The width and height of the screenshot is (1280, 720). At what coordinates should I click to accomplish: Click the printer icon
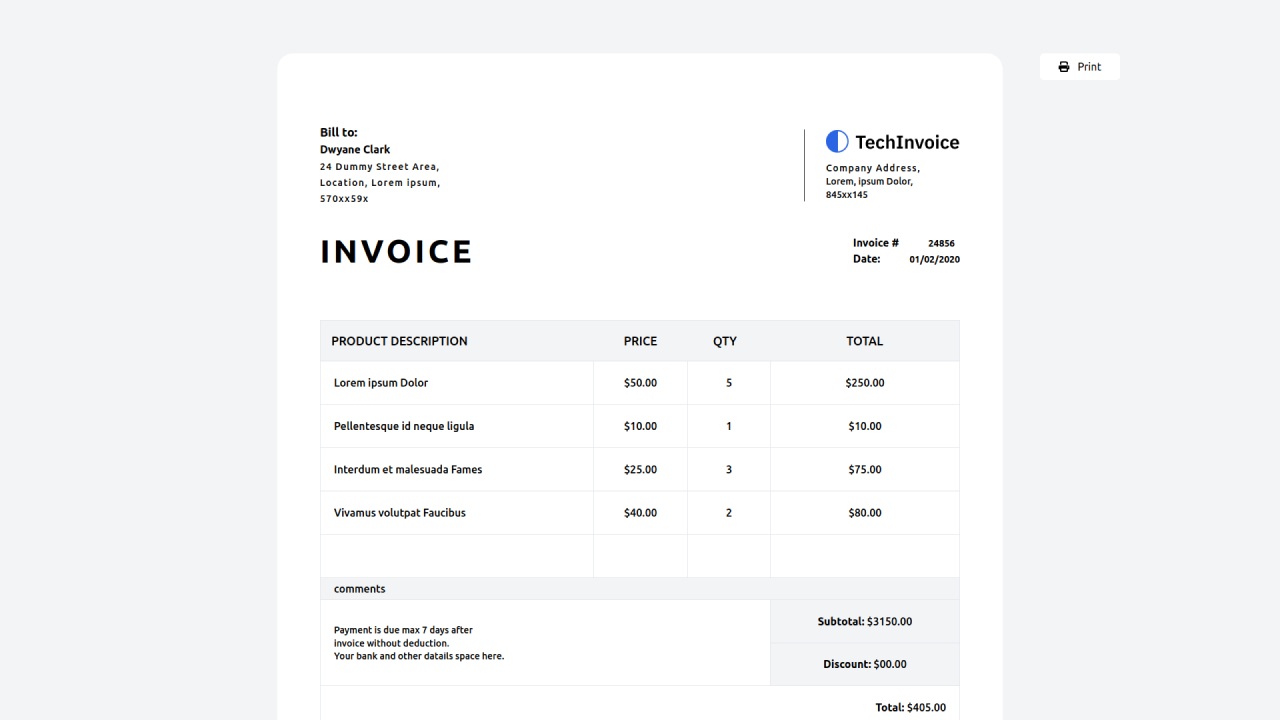click(x=1064, y=67)
